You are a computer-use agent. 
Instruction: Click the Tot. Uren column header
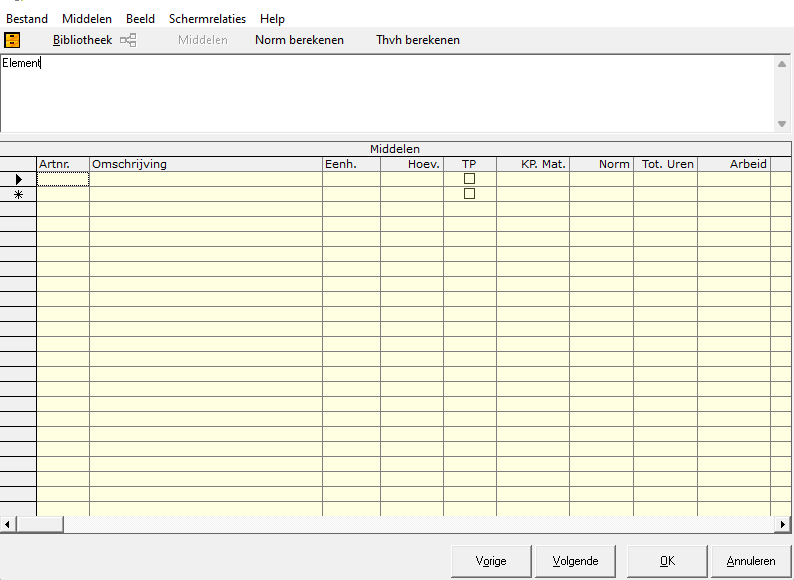(666, 164)
